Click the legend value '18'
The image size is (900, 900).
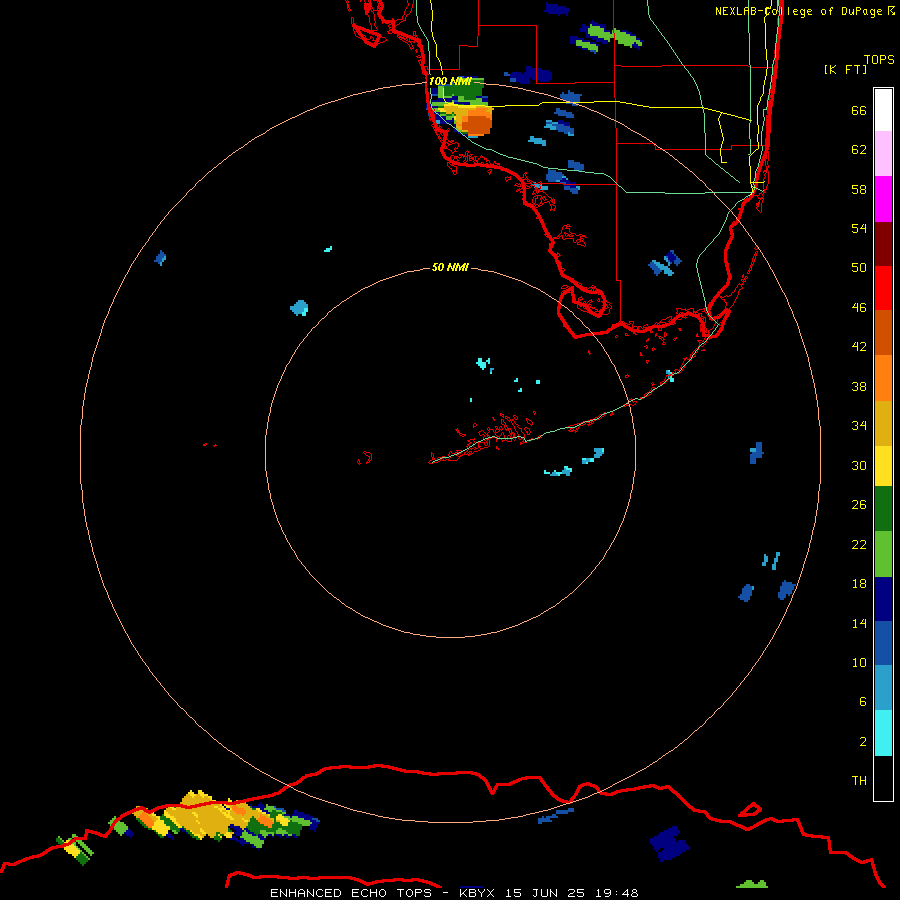(859, 584)
